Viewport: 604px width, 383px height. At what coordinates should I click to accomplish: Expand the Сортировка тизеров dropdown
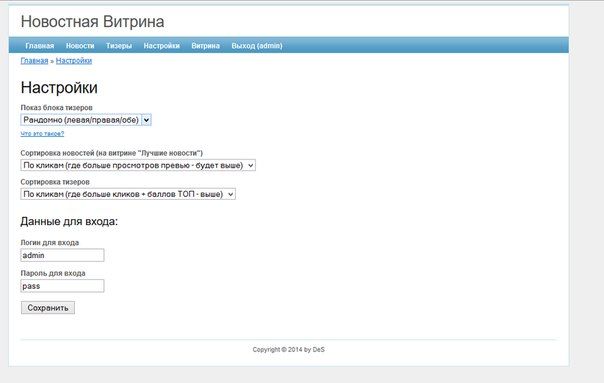128,194
